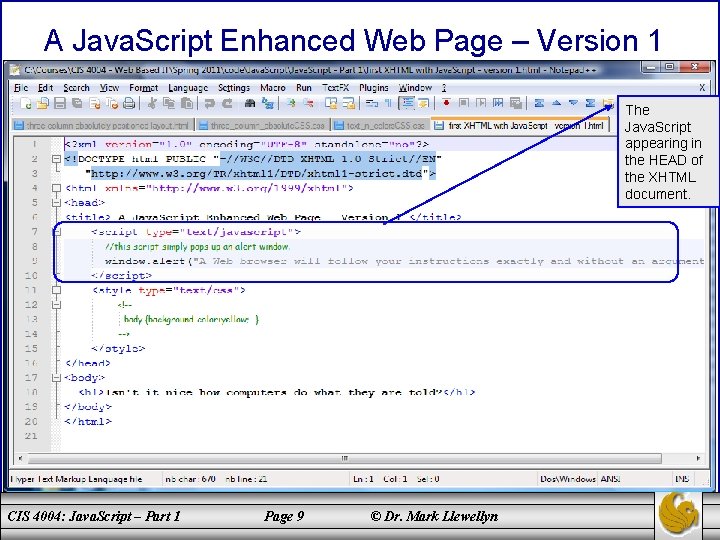The width and height of the screenshot is (720, 540).
Task: Collapse the DOCTYPE fold on line 2
Action: pyautogui.click(x=56, y=159)
